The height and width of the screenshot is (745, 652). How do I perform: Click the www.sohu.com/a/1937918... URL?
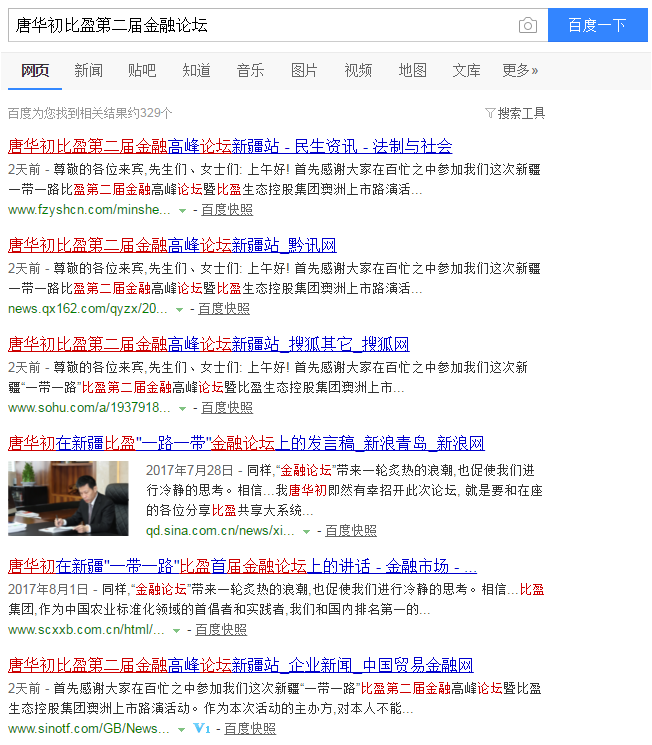[x=89, y=408]
